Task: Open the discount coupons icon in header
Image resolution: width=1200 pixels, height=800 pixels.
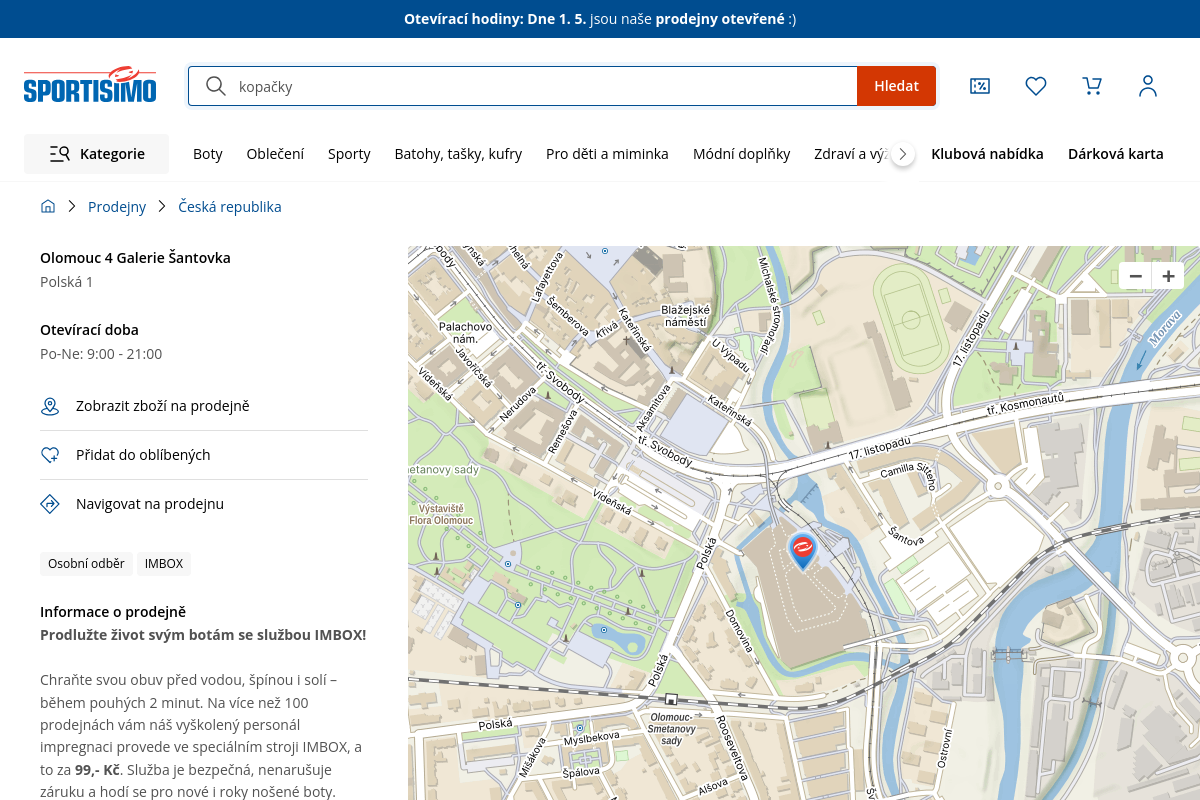Action: coord(980,86)
